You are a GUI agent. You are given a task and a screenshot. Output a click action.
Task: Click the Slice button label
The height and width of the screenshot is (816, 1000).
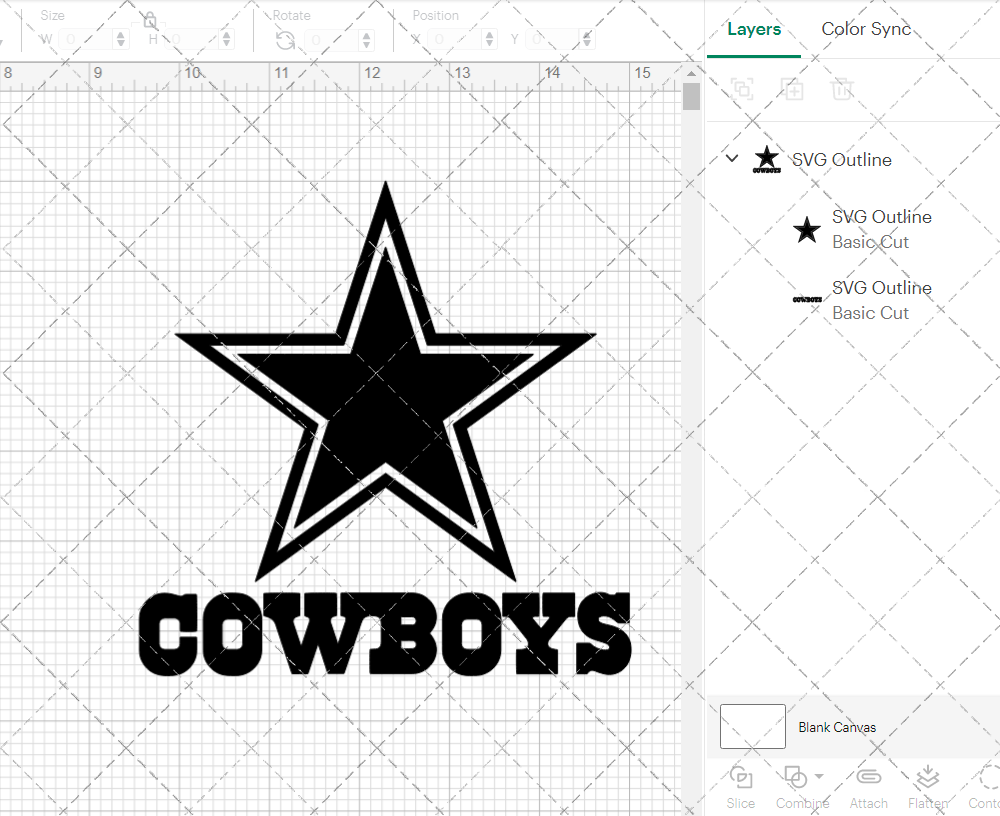(740, 803)
